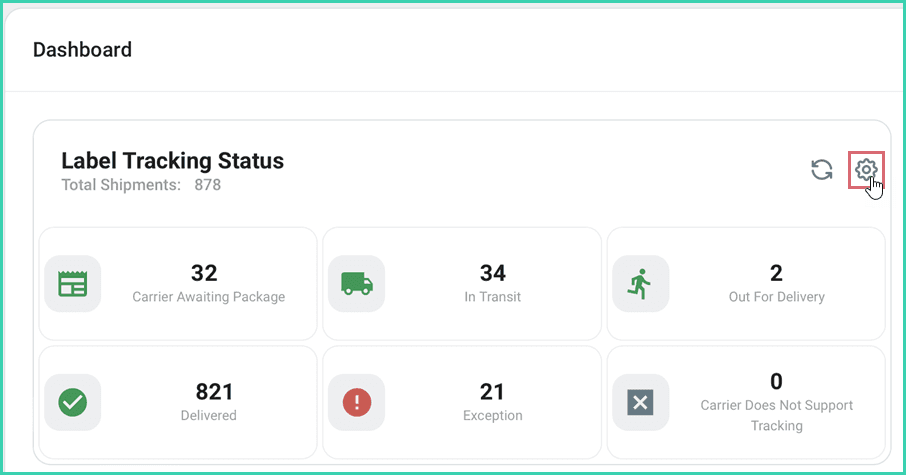This screenshot has width=906, height=475.
Task: Open the Exception shipments card
Action: pos(462,402)
